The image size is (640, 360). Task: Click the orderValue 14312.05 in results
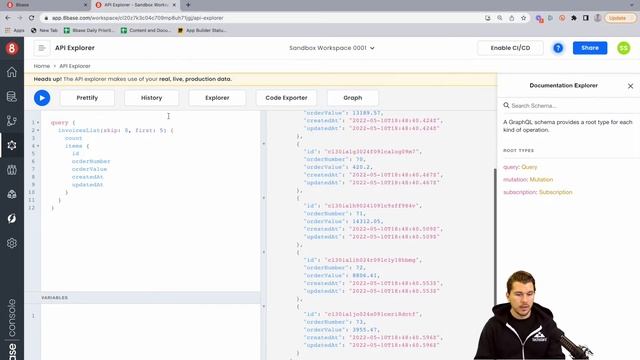tap(366, 221)
